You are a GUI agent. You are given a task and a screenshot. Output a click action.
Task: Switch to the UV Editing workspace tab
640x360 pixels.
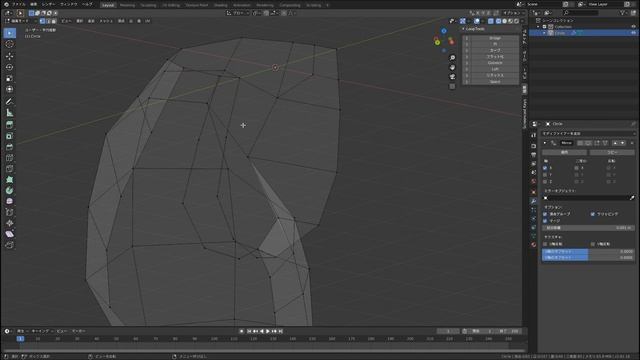tap(171, 5)
